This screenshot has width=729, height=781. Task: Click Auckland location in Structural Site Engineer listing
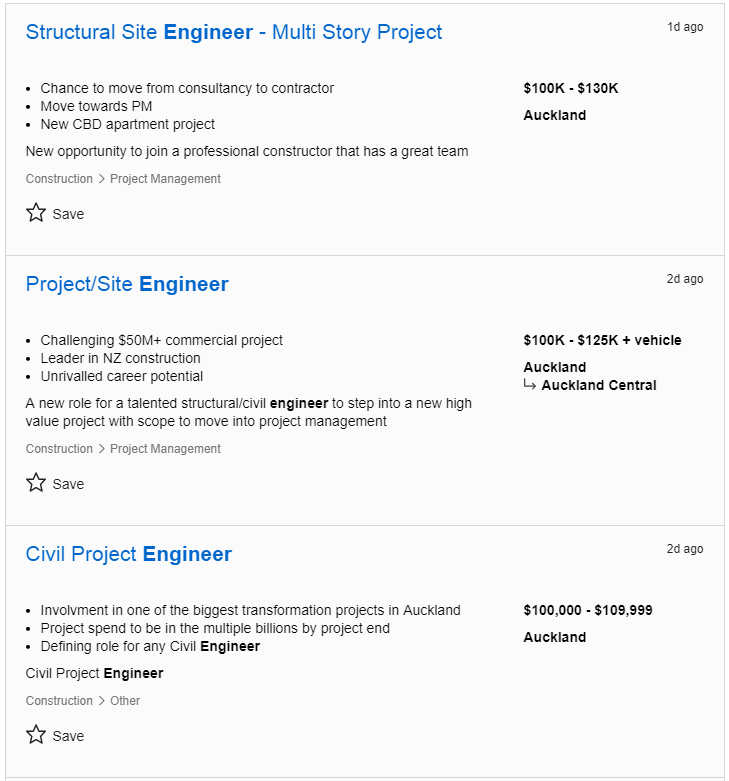[554, 115]
